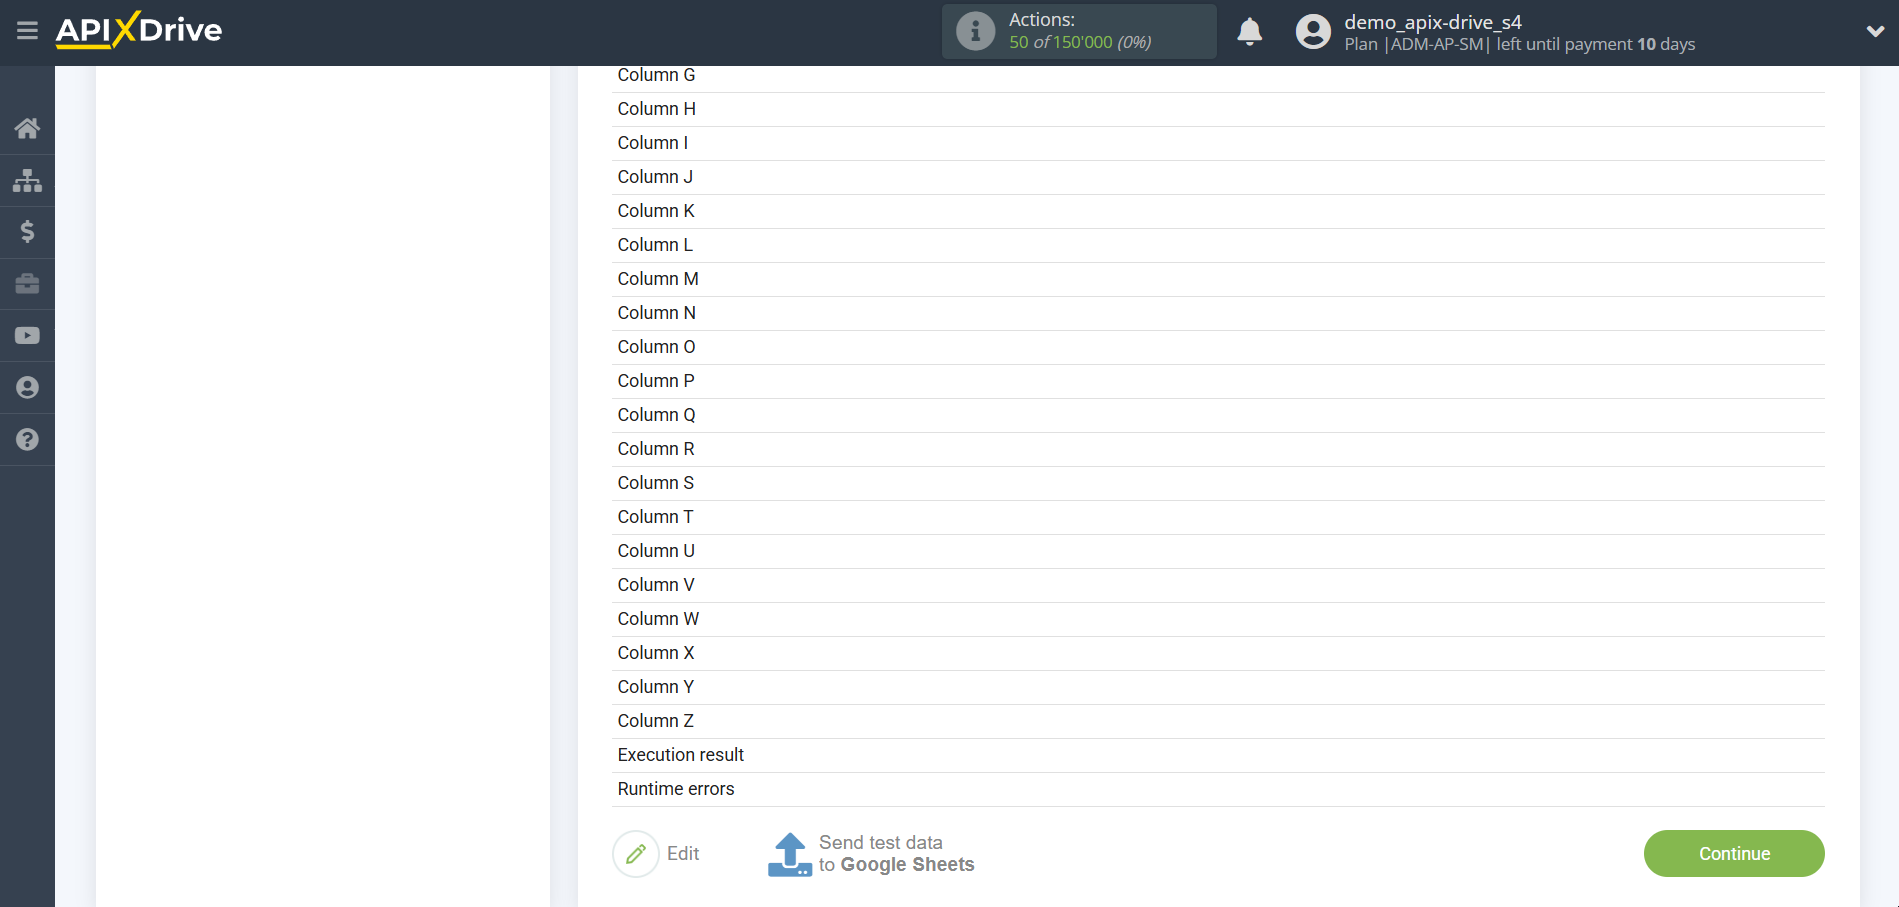
Task: Select the Column Z row
Action: pos(1218,721)
